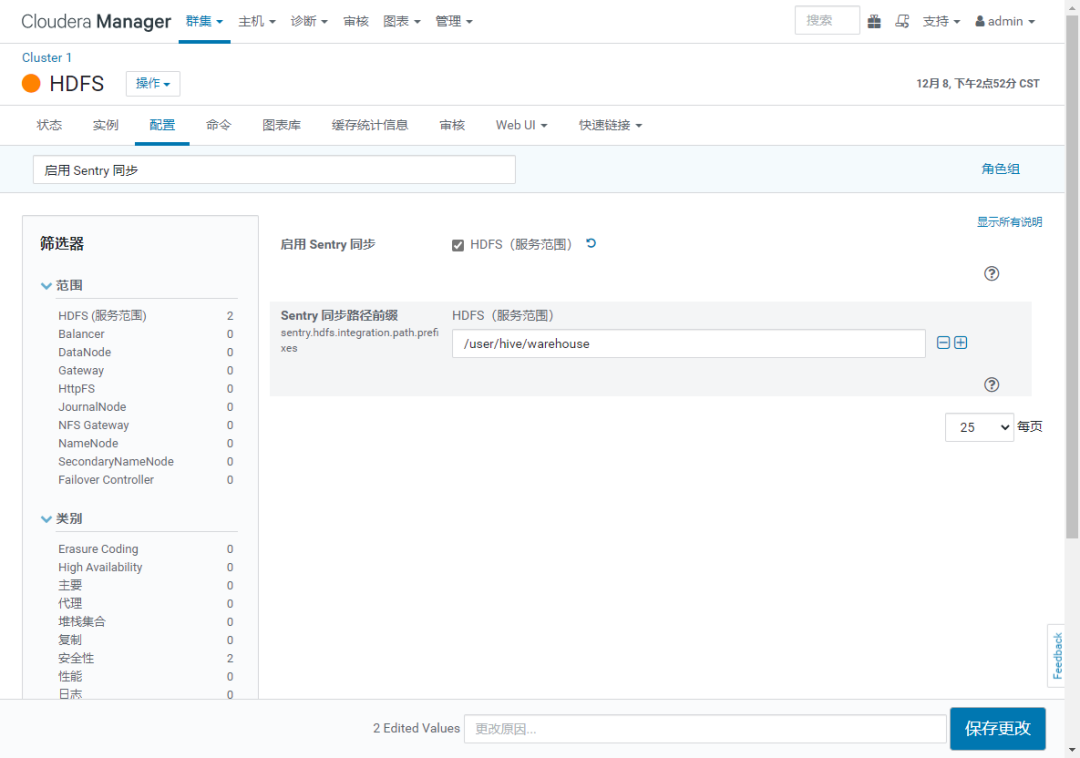Open the 缓存统计信息 tab

(370, 125)
